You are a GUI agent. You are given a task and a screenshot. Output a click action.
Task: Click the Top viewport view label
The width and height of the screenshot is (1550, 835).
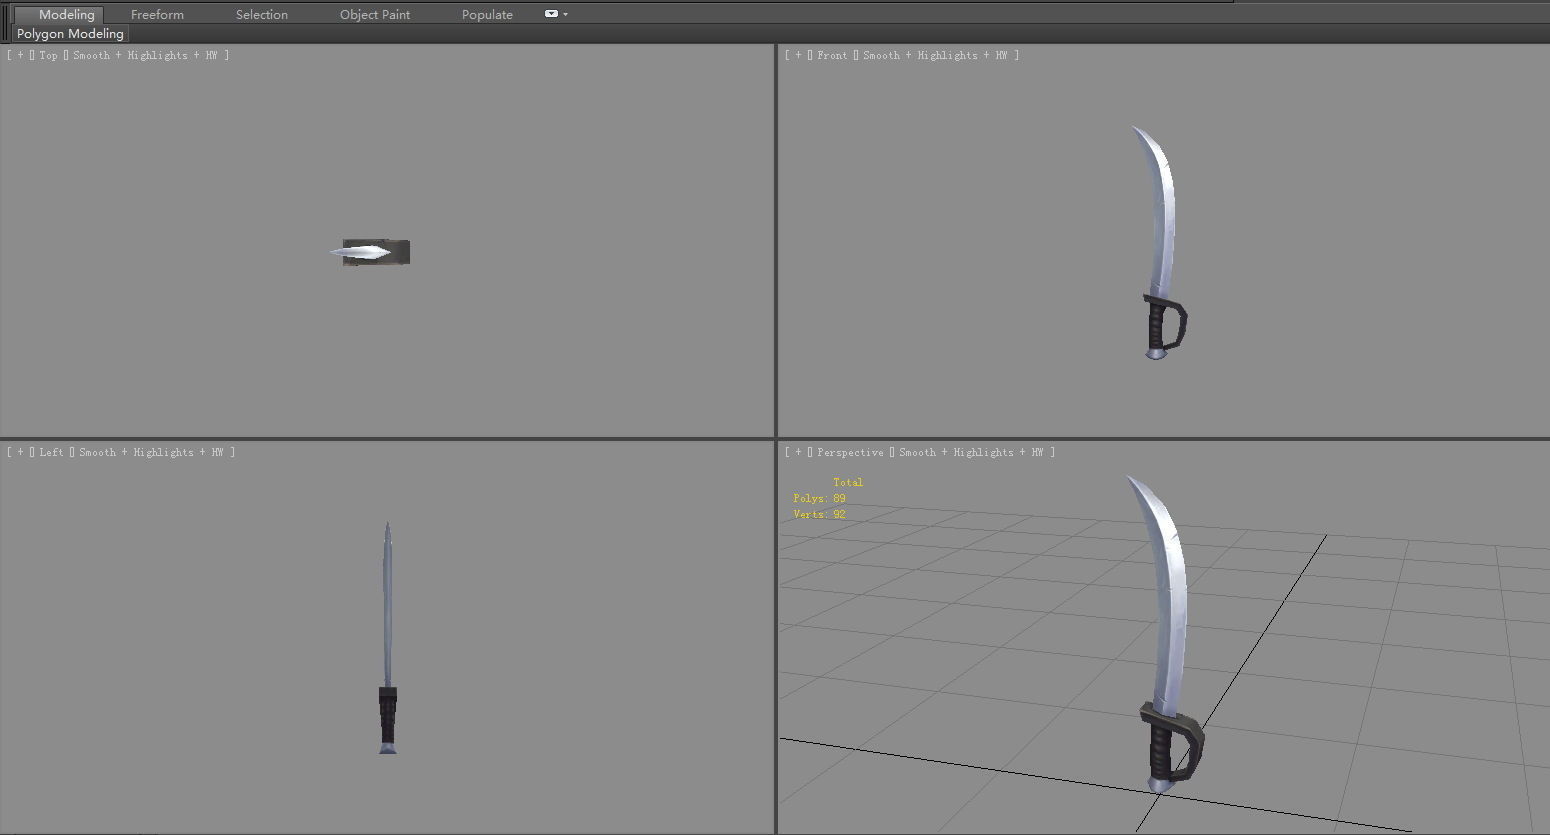48,56
